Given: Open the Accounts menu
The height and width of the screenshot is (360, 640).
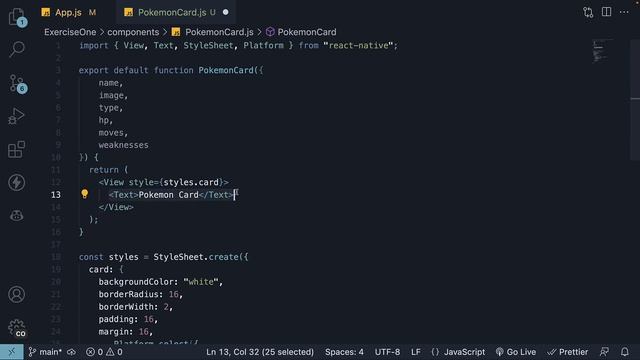Looking at the screenshot, I should [x=17, y=294].
